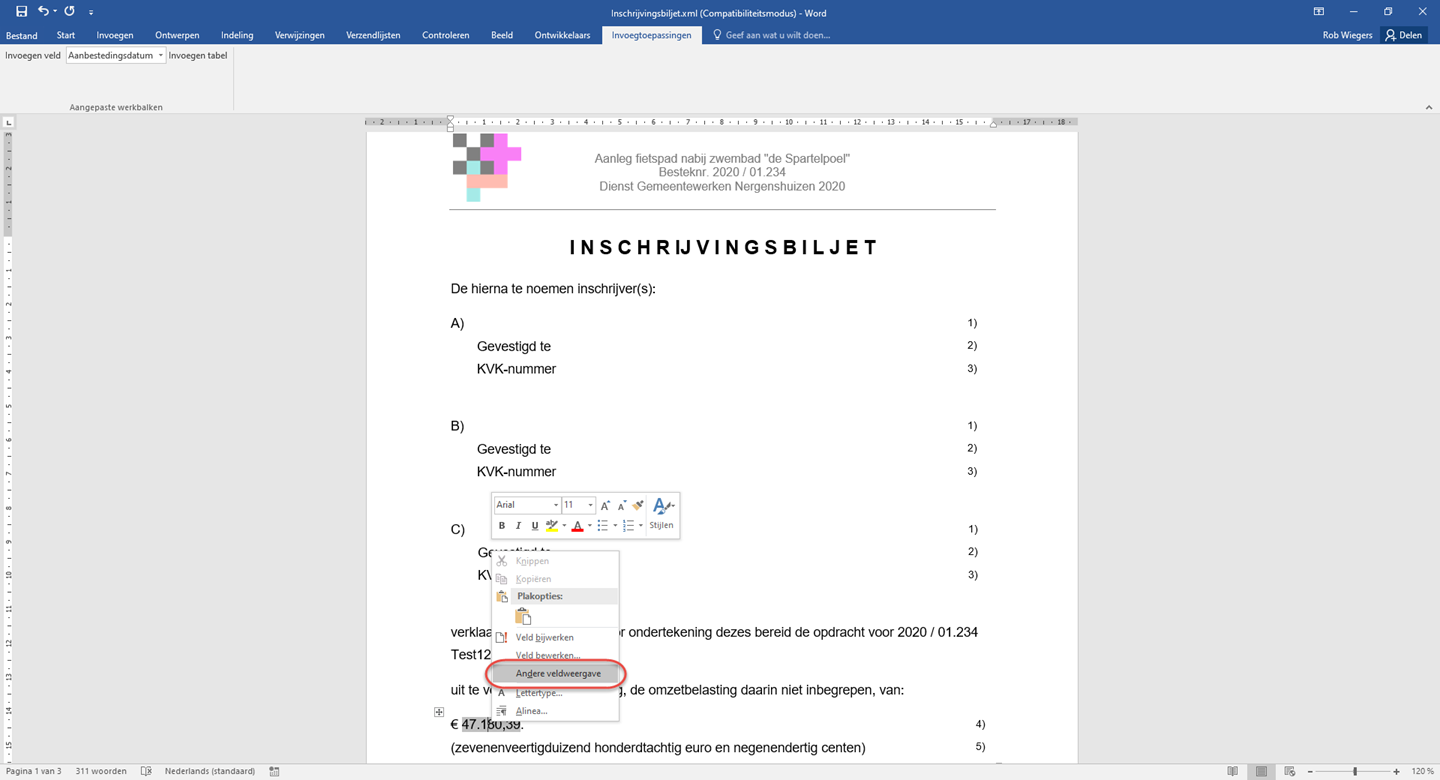Apply a bulleted list from the mini toolbar
This screenshot has height=780, width=1440.
(x=602, y=526)
